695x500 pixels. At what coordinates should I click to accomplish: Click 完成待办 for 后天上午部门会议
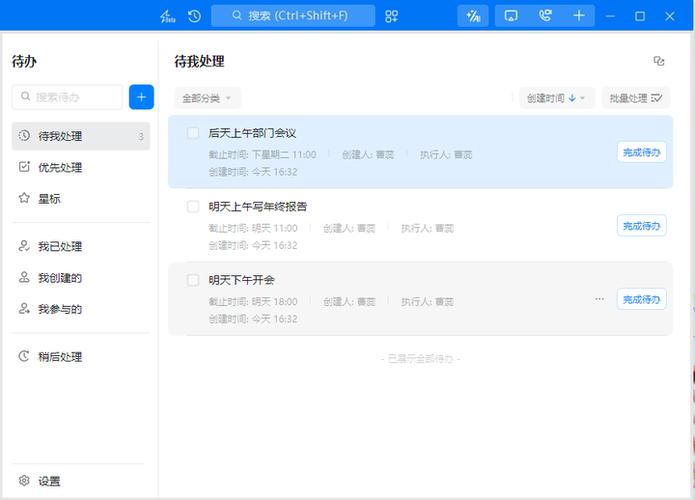point(641,152)
